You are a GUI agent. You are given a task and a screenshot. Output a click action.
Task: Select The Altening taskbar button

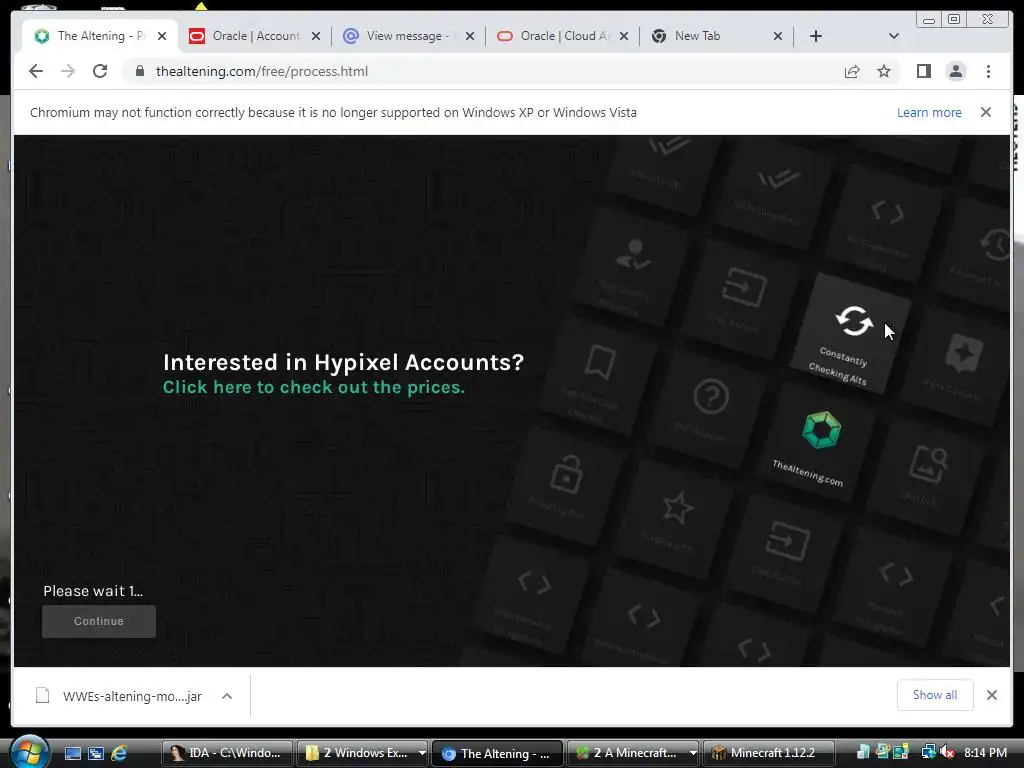(x=497, y=753)
